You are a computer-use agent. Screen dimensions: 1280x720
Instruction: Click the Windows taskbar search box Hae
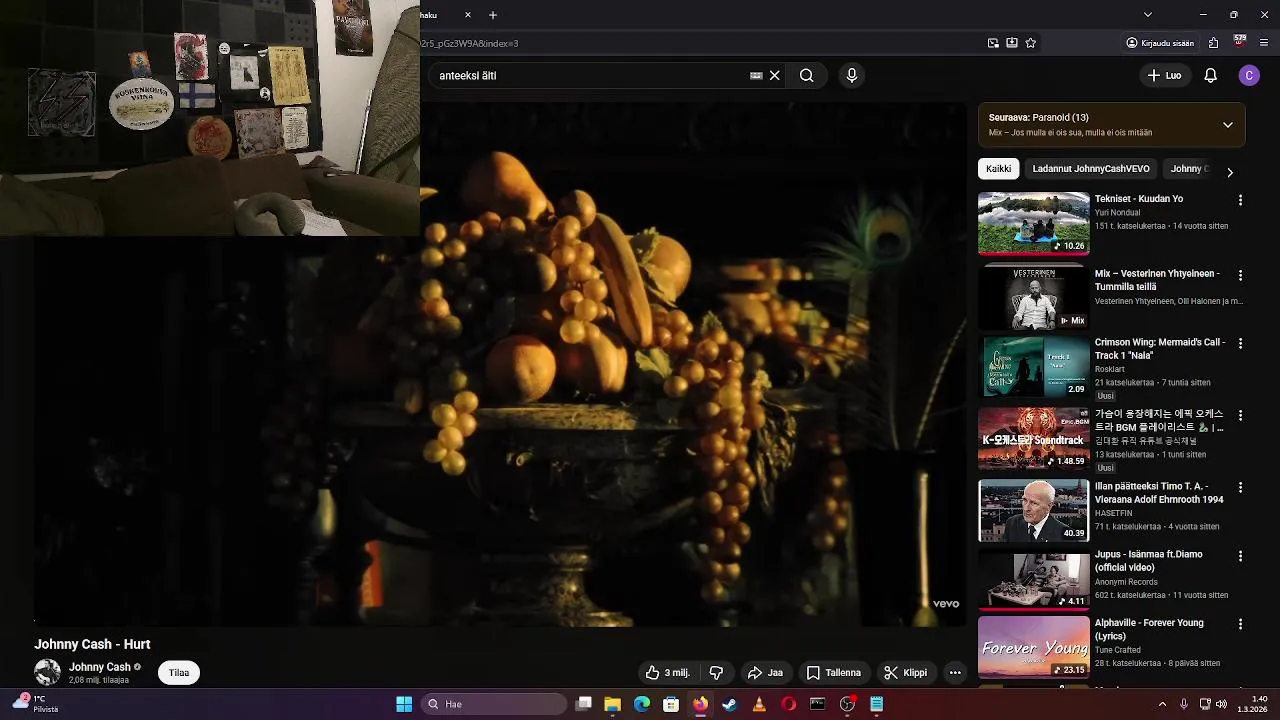coord(494,704)
